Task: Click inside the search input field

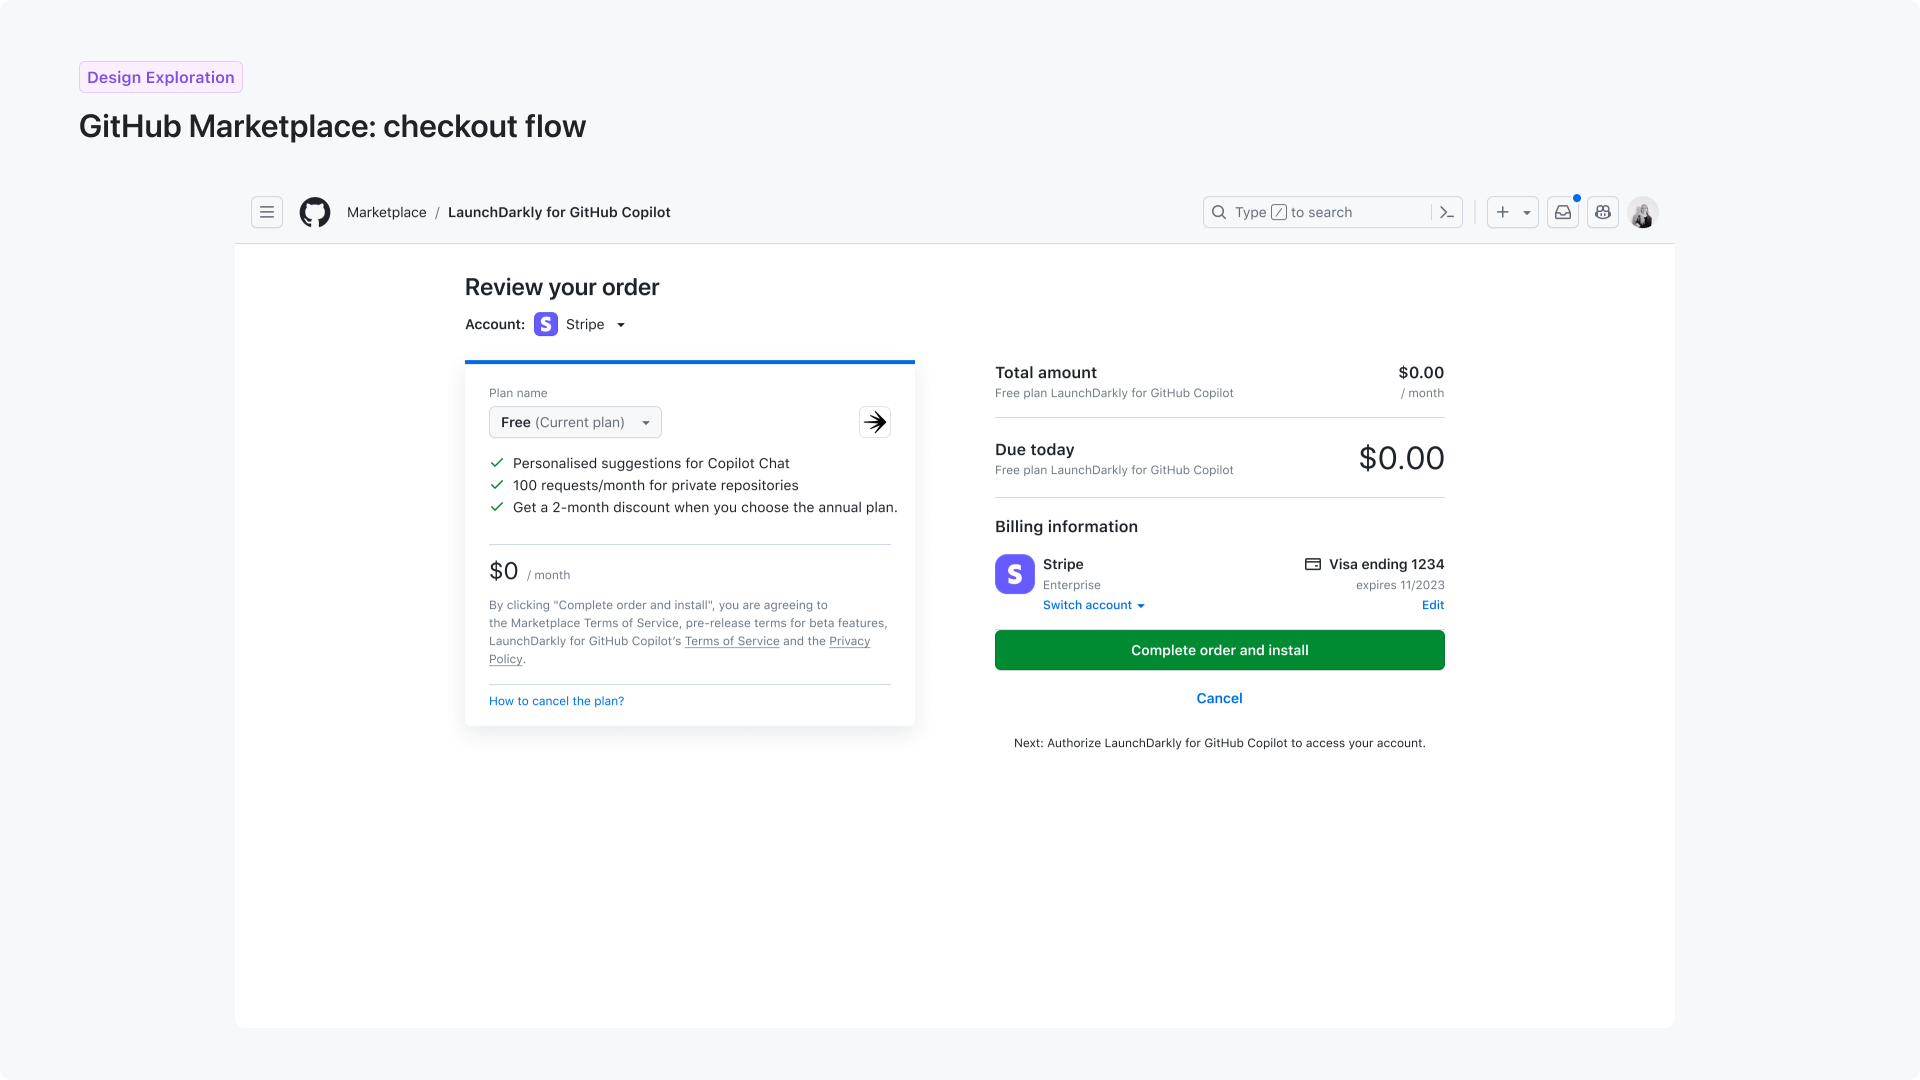Action: tap(1320, 212)
